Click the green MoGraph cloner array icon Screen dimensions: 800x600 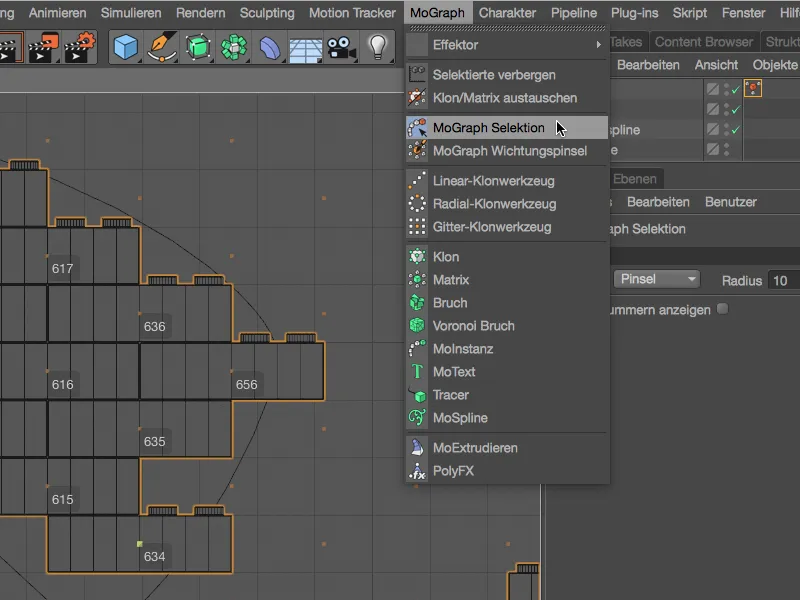234,46
